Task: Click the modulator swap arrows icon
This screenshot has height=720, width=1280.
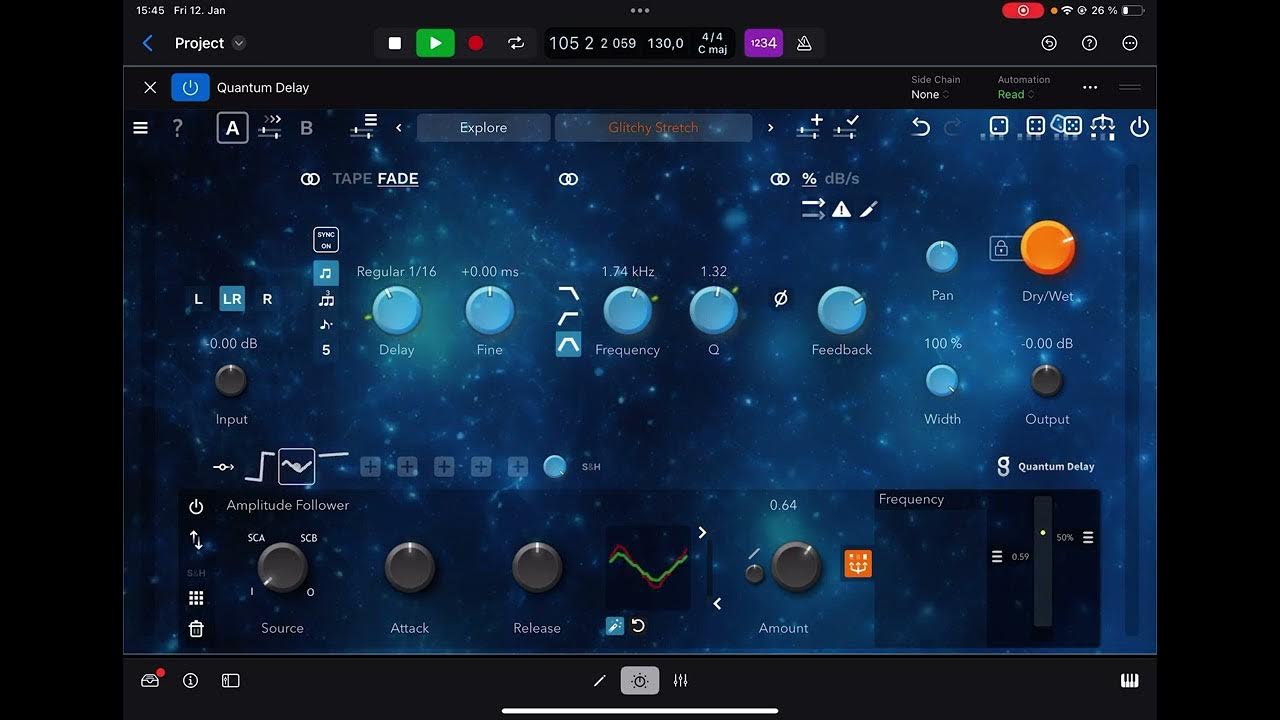Action: click(196, 540)
